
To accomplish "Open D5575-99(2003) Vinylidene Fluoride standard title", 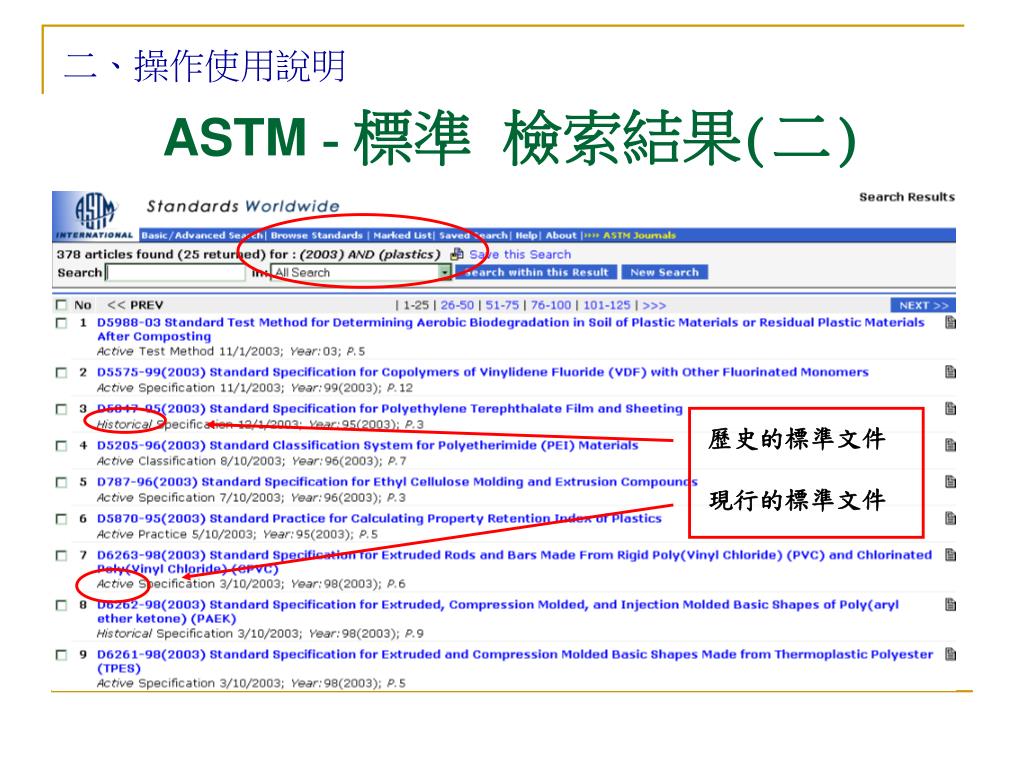I will click(x=483, y=372).
